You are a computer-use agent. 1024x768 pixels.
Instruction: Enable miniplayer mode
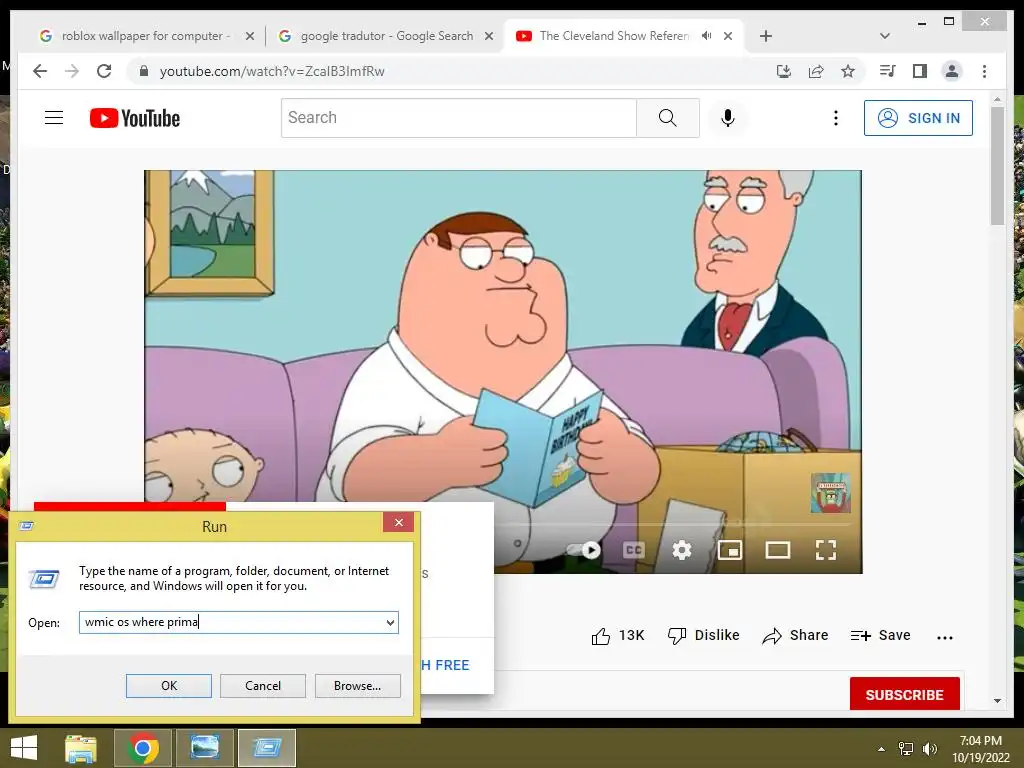point(729,550)
